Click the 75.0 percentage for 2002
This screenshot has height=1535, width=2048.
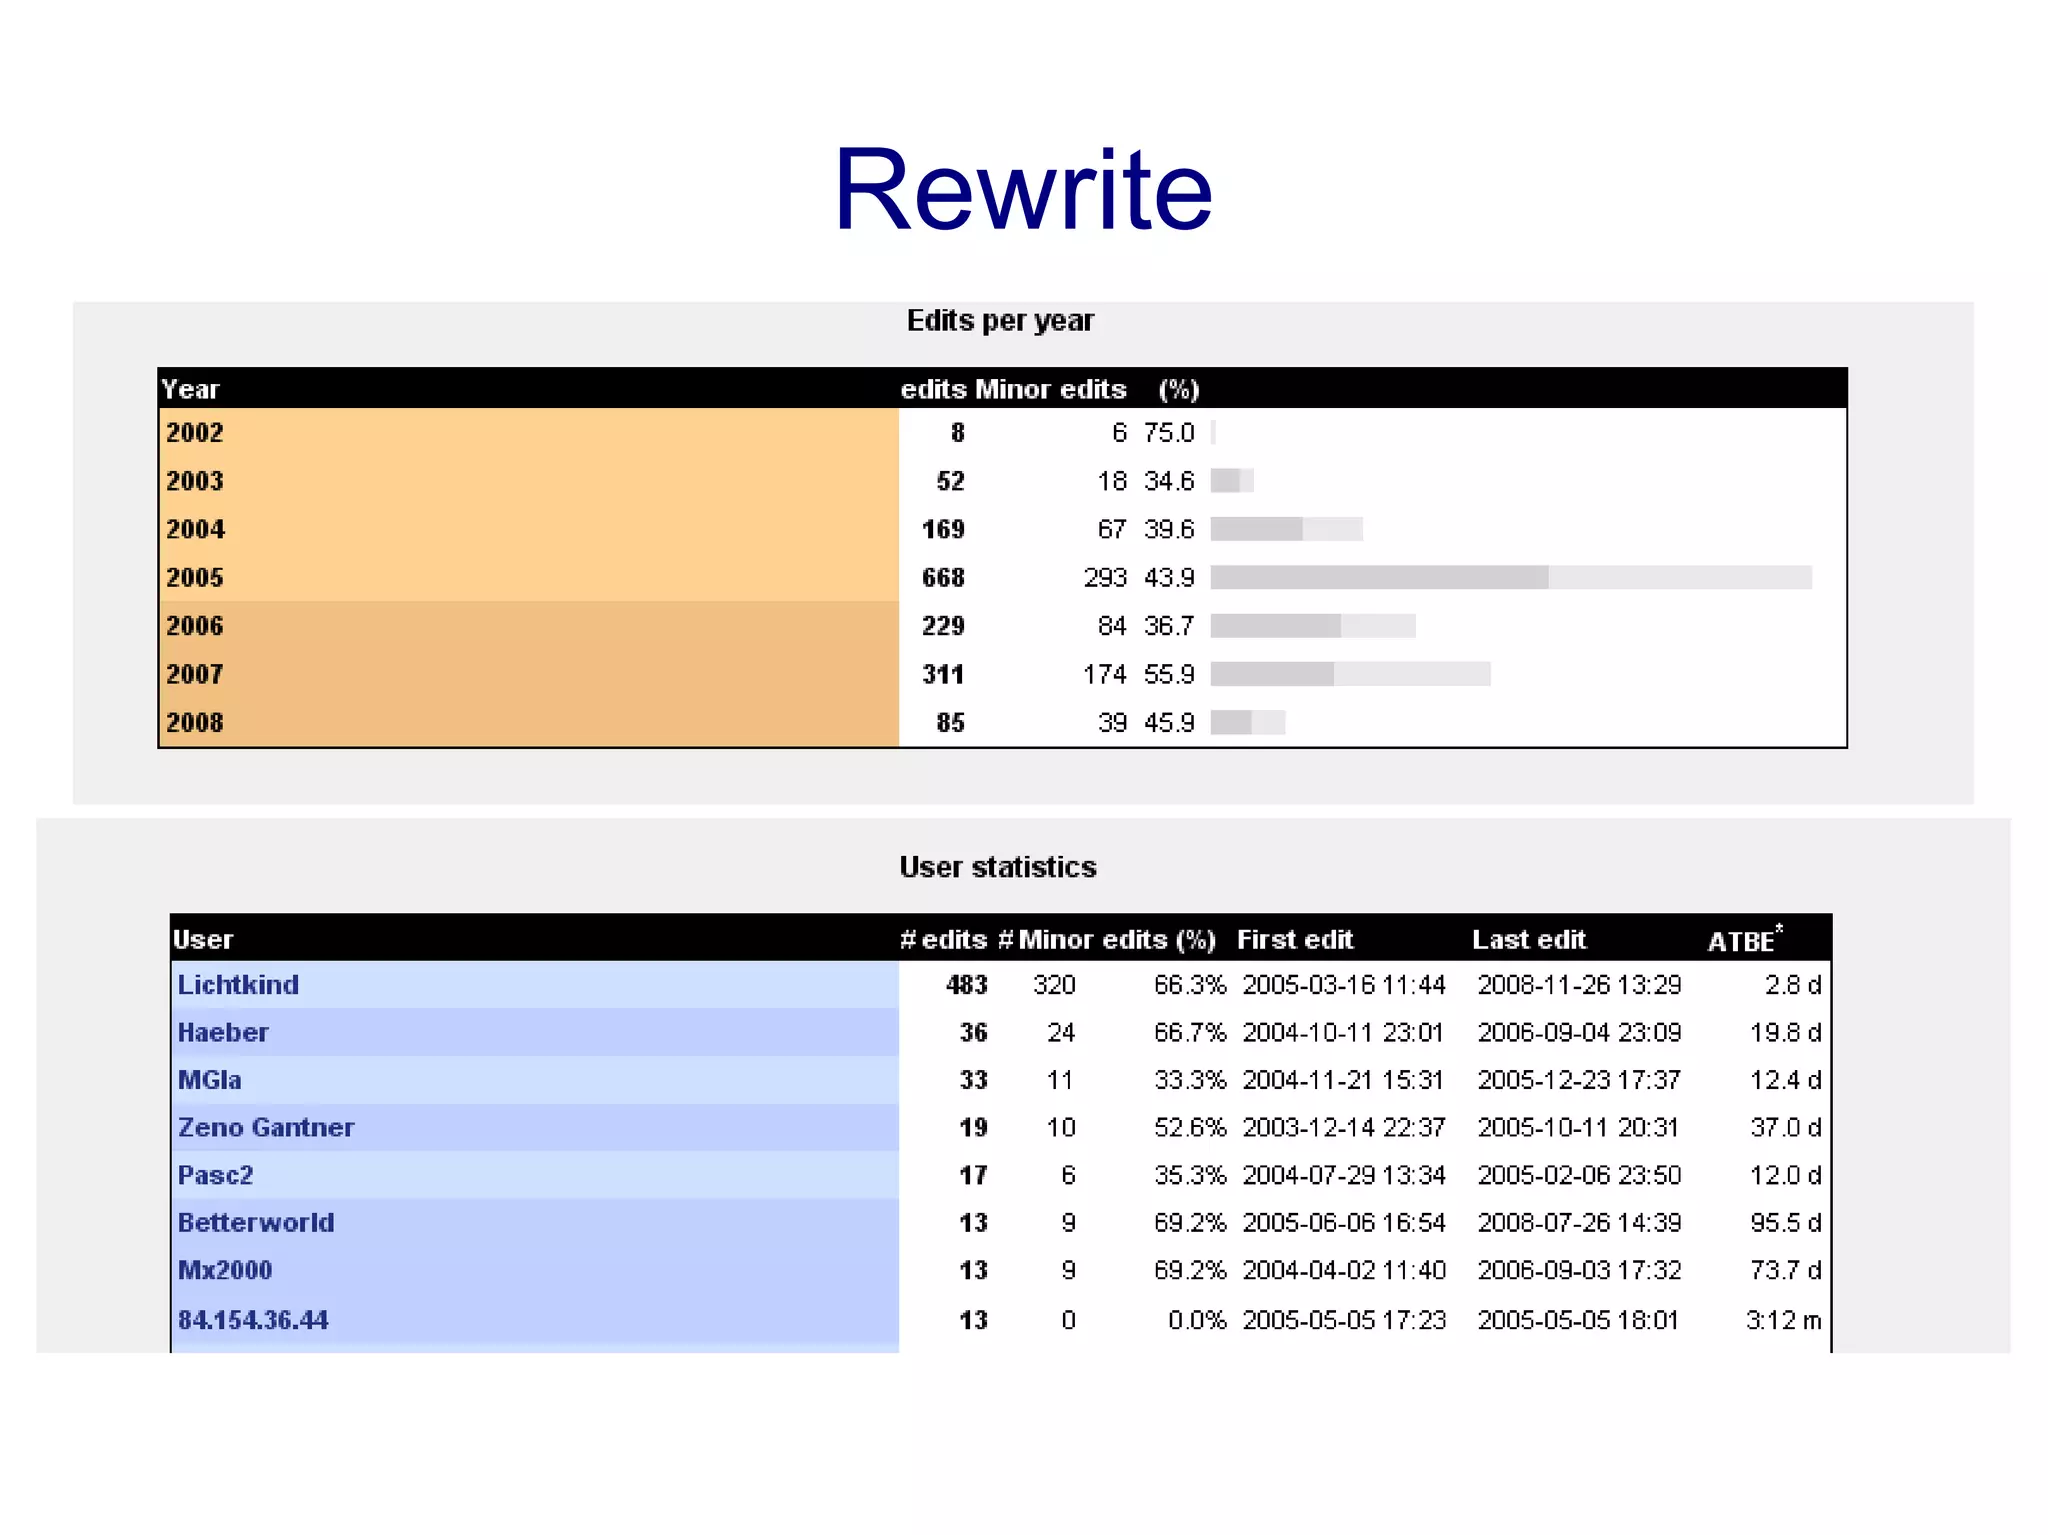click(1169, 433)
